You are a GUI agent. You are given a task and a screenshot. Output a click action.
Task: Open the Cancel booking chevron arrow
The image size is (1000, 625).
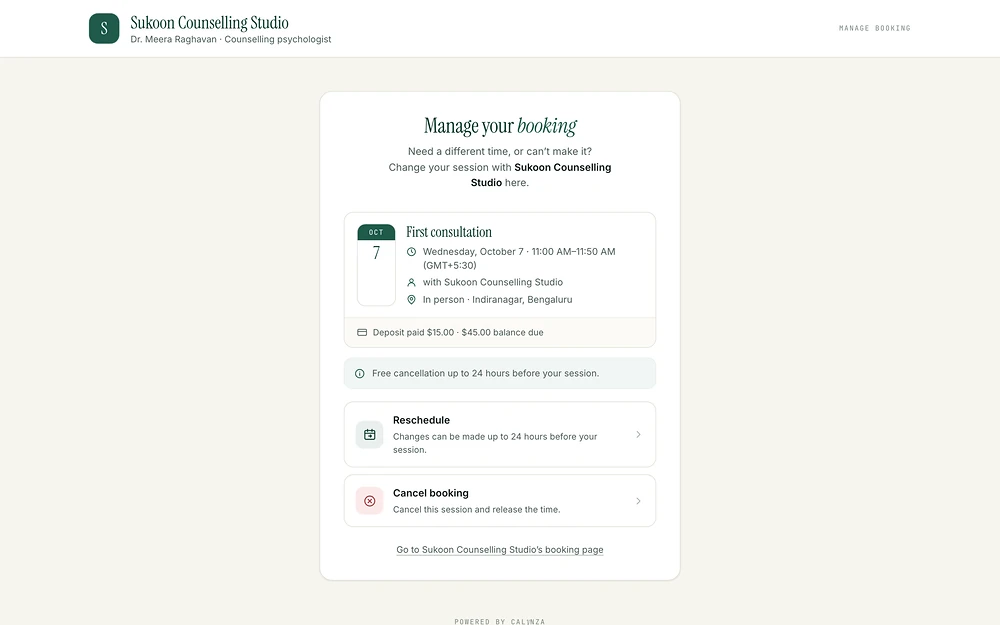click(638, 501)
